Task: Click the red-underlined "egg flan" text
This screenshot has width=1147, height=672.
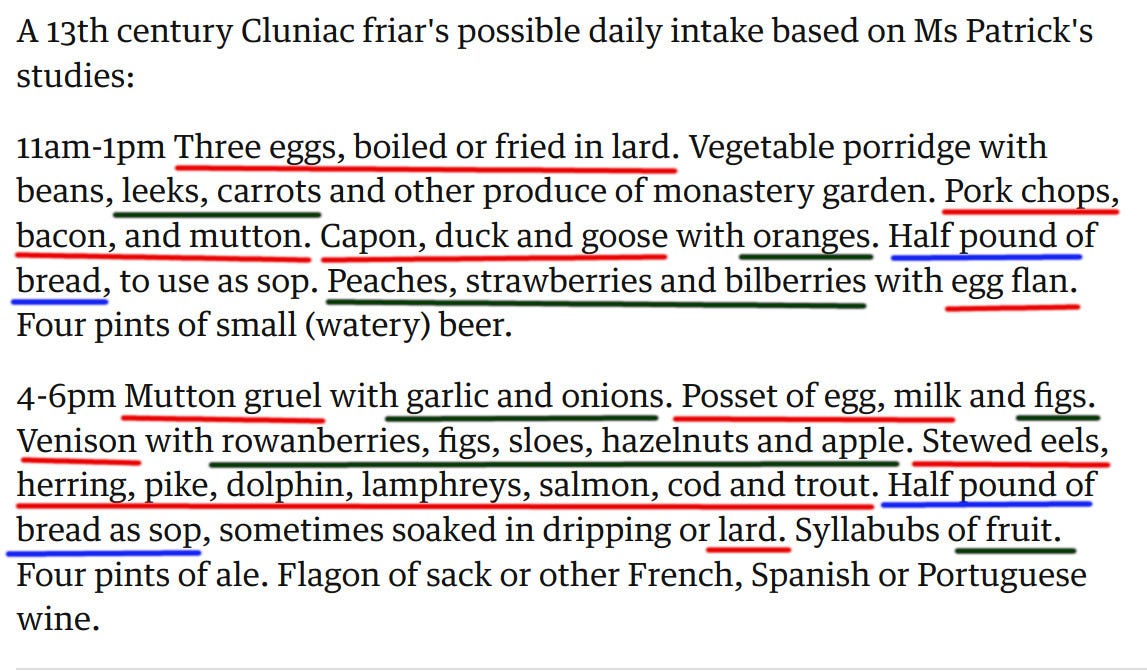Action: click(1012, 282)
